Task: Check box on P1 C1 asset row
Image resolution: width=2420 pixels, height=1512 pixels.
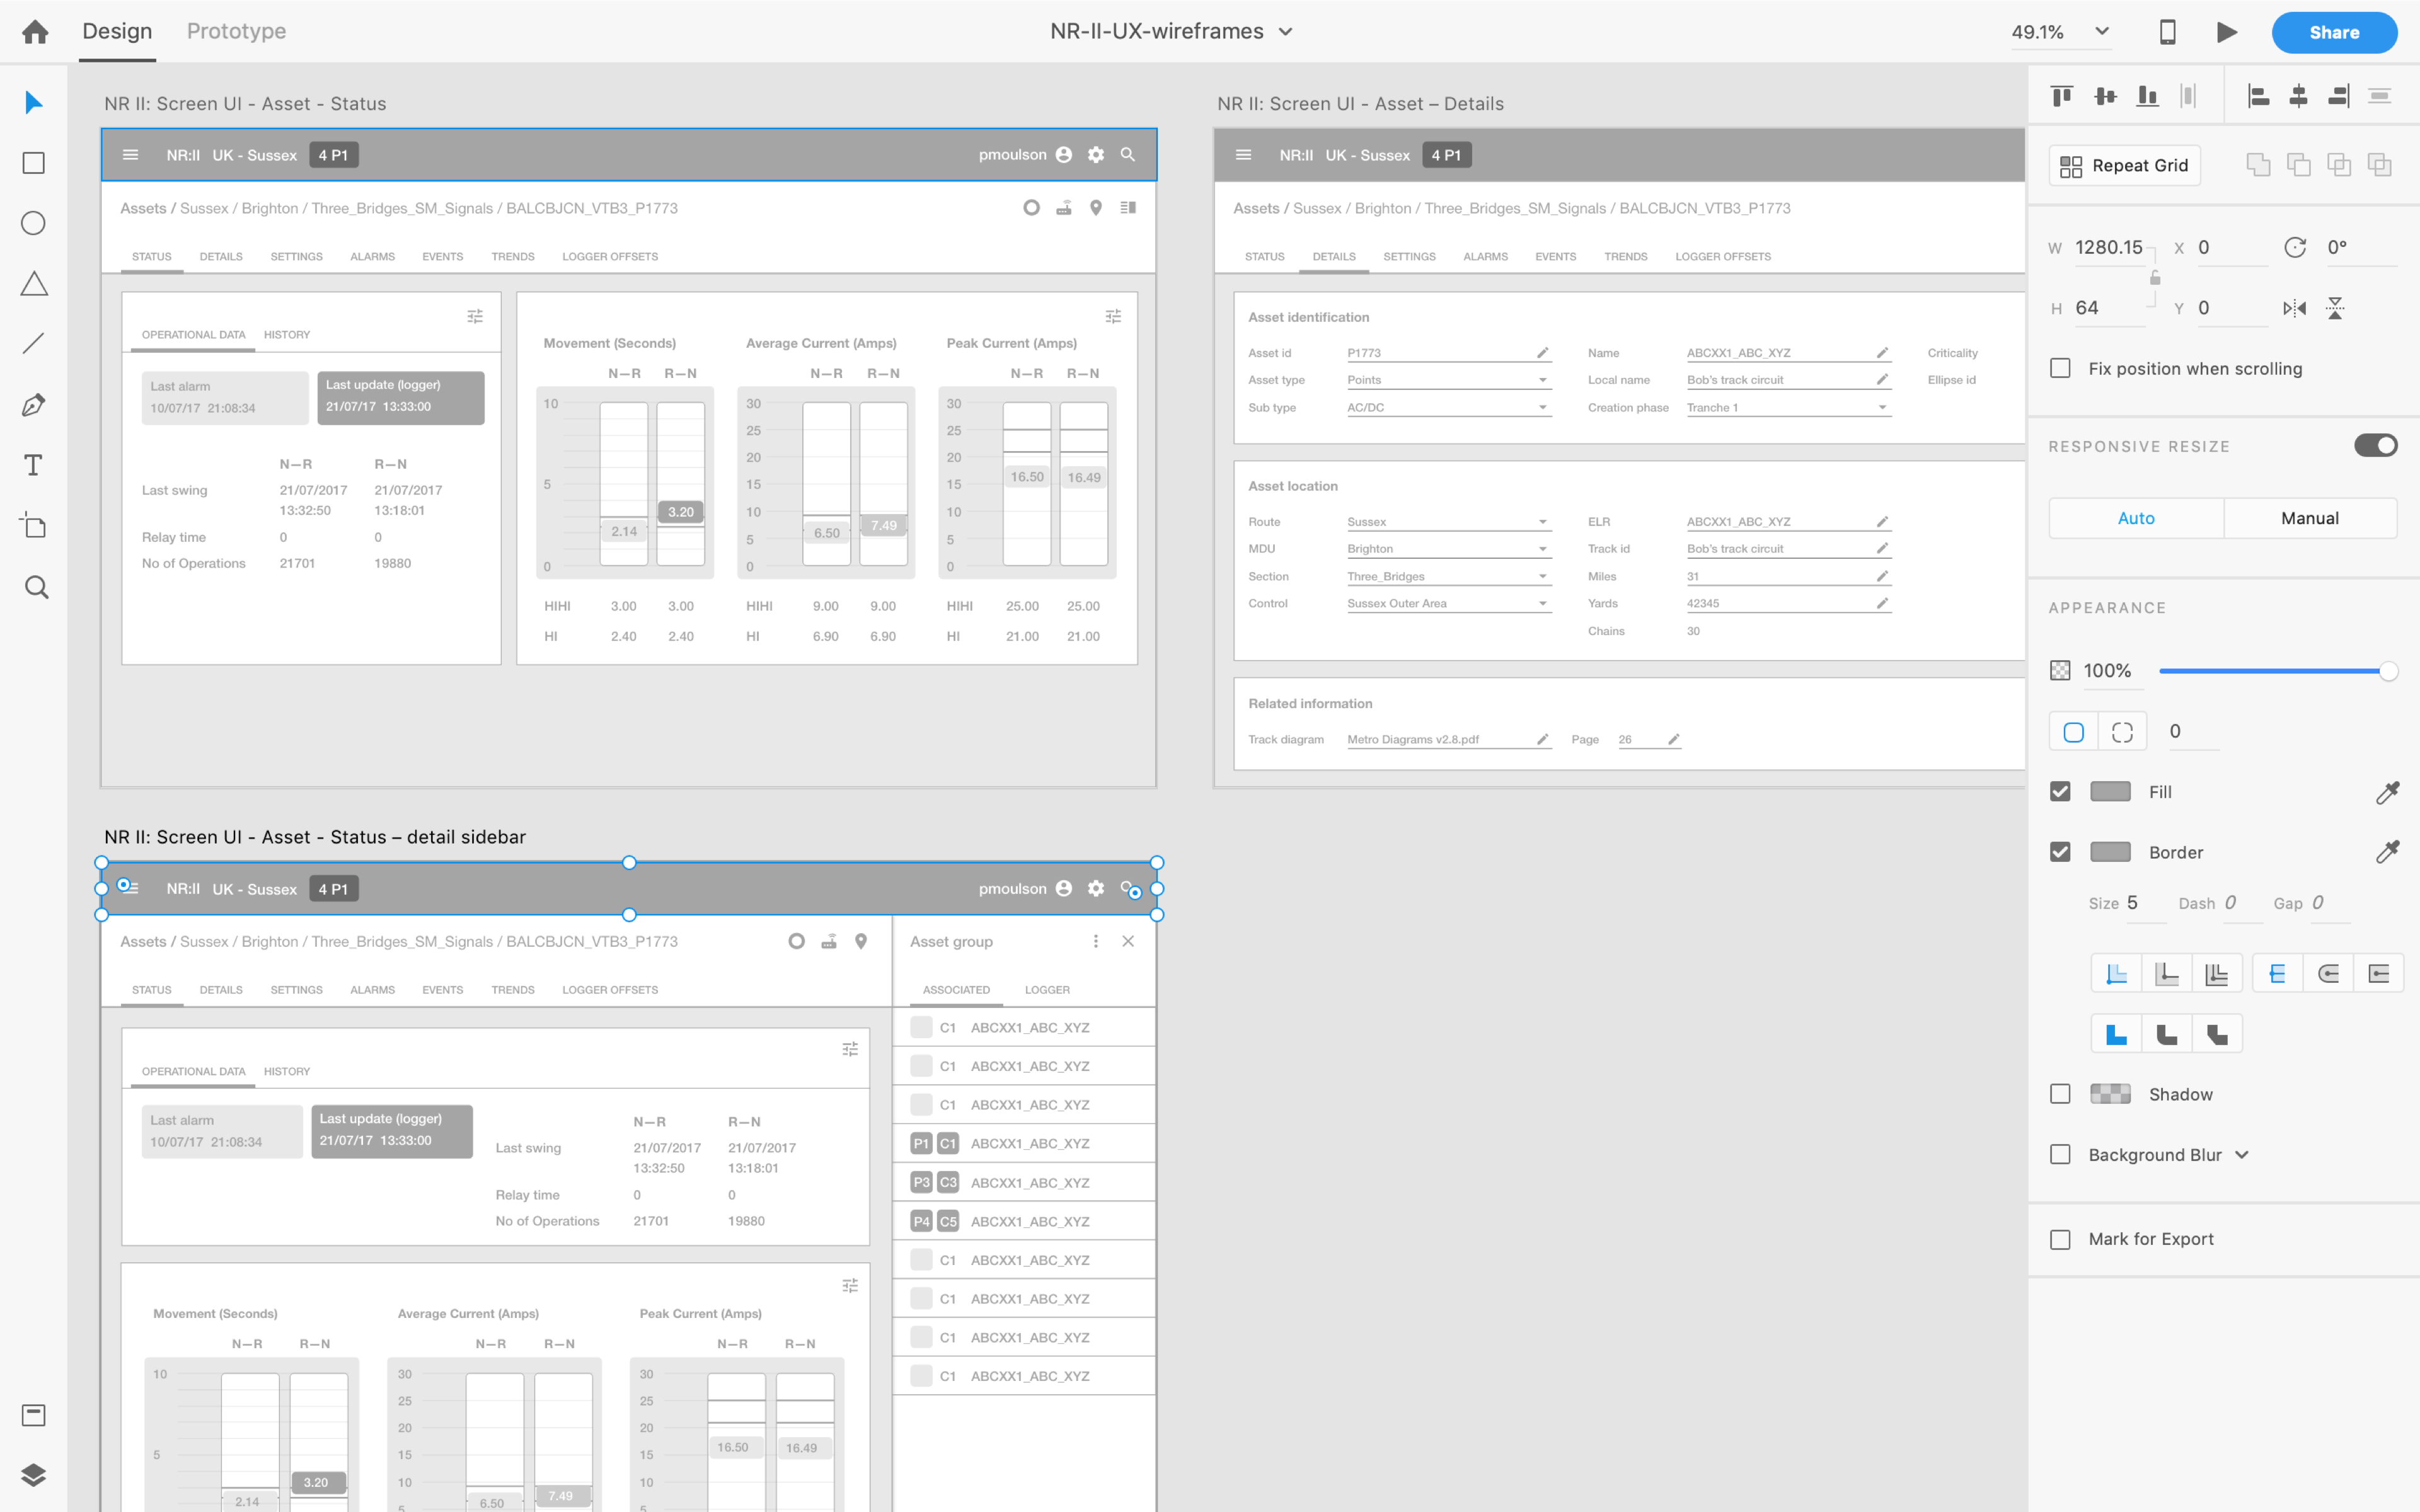Action: click(921, 1143)
